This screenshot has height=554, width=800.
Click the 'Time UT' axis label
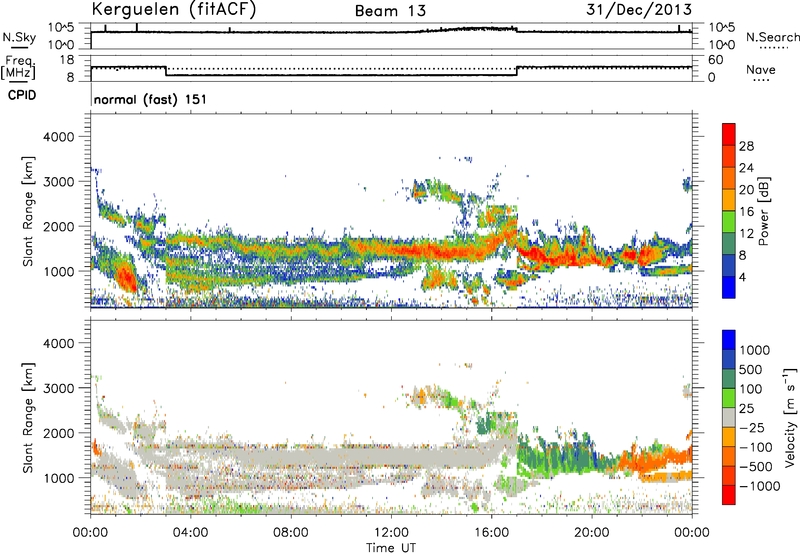tap(391, 548)
